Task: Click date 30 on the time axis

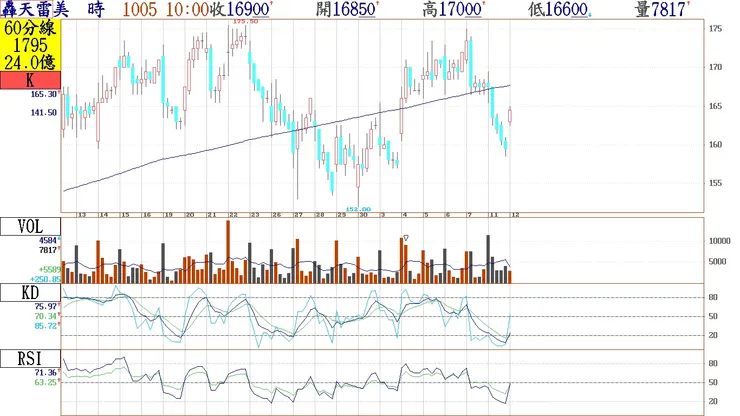Action: [x=363, y=215]
